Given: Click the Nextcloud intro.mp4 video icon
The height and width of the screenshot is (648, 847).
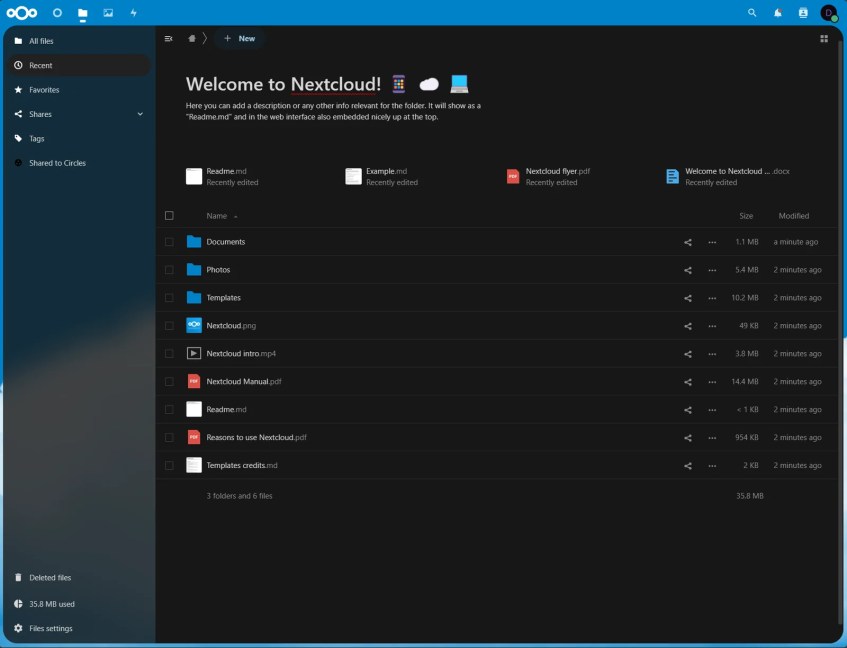Looking at the screenshot, I should tap(193, 353).
